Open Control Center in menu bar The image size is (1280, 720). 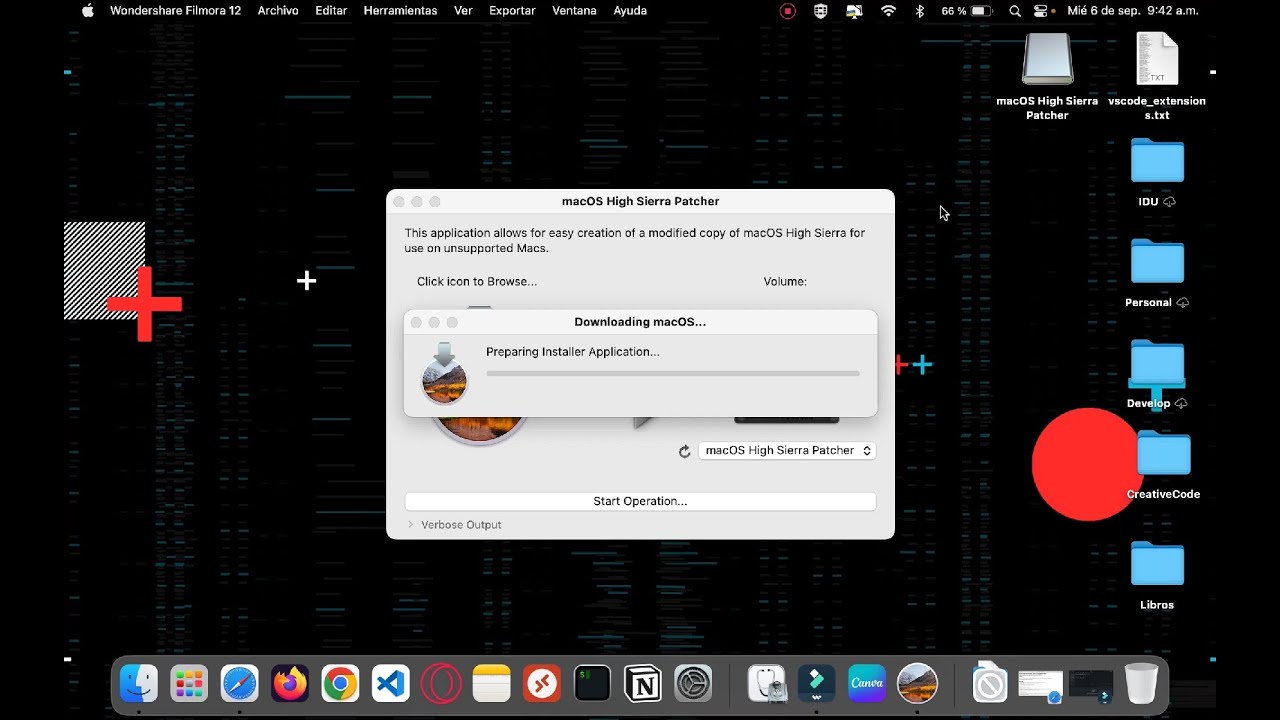[1043, 11]
